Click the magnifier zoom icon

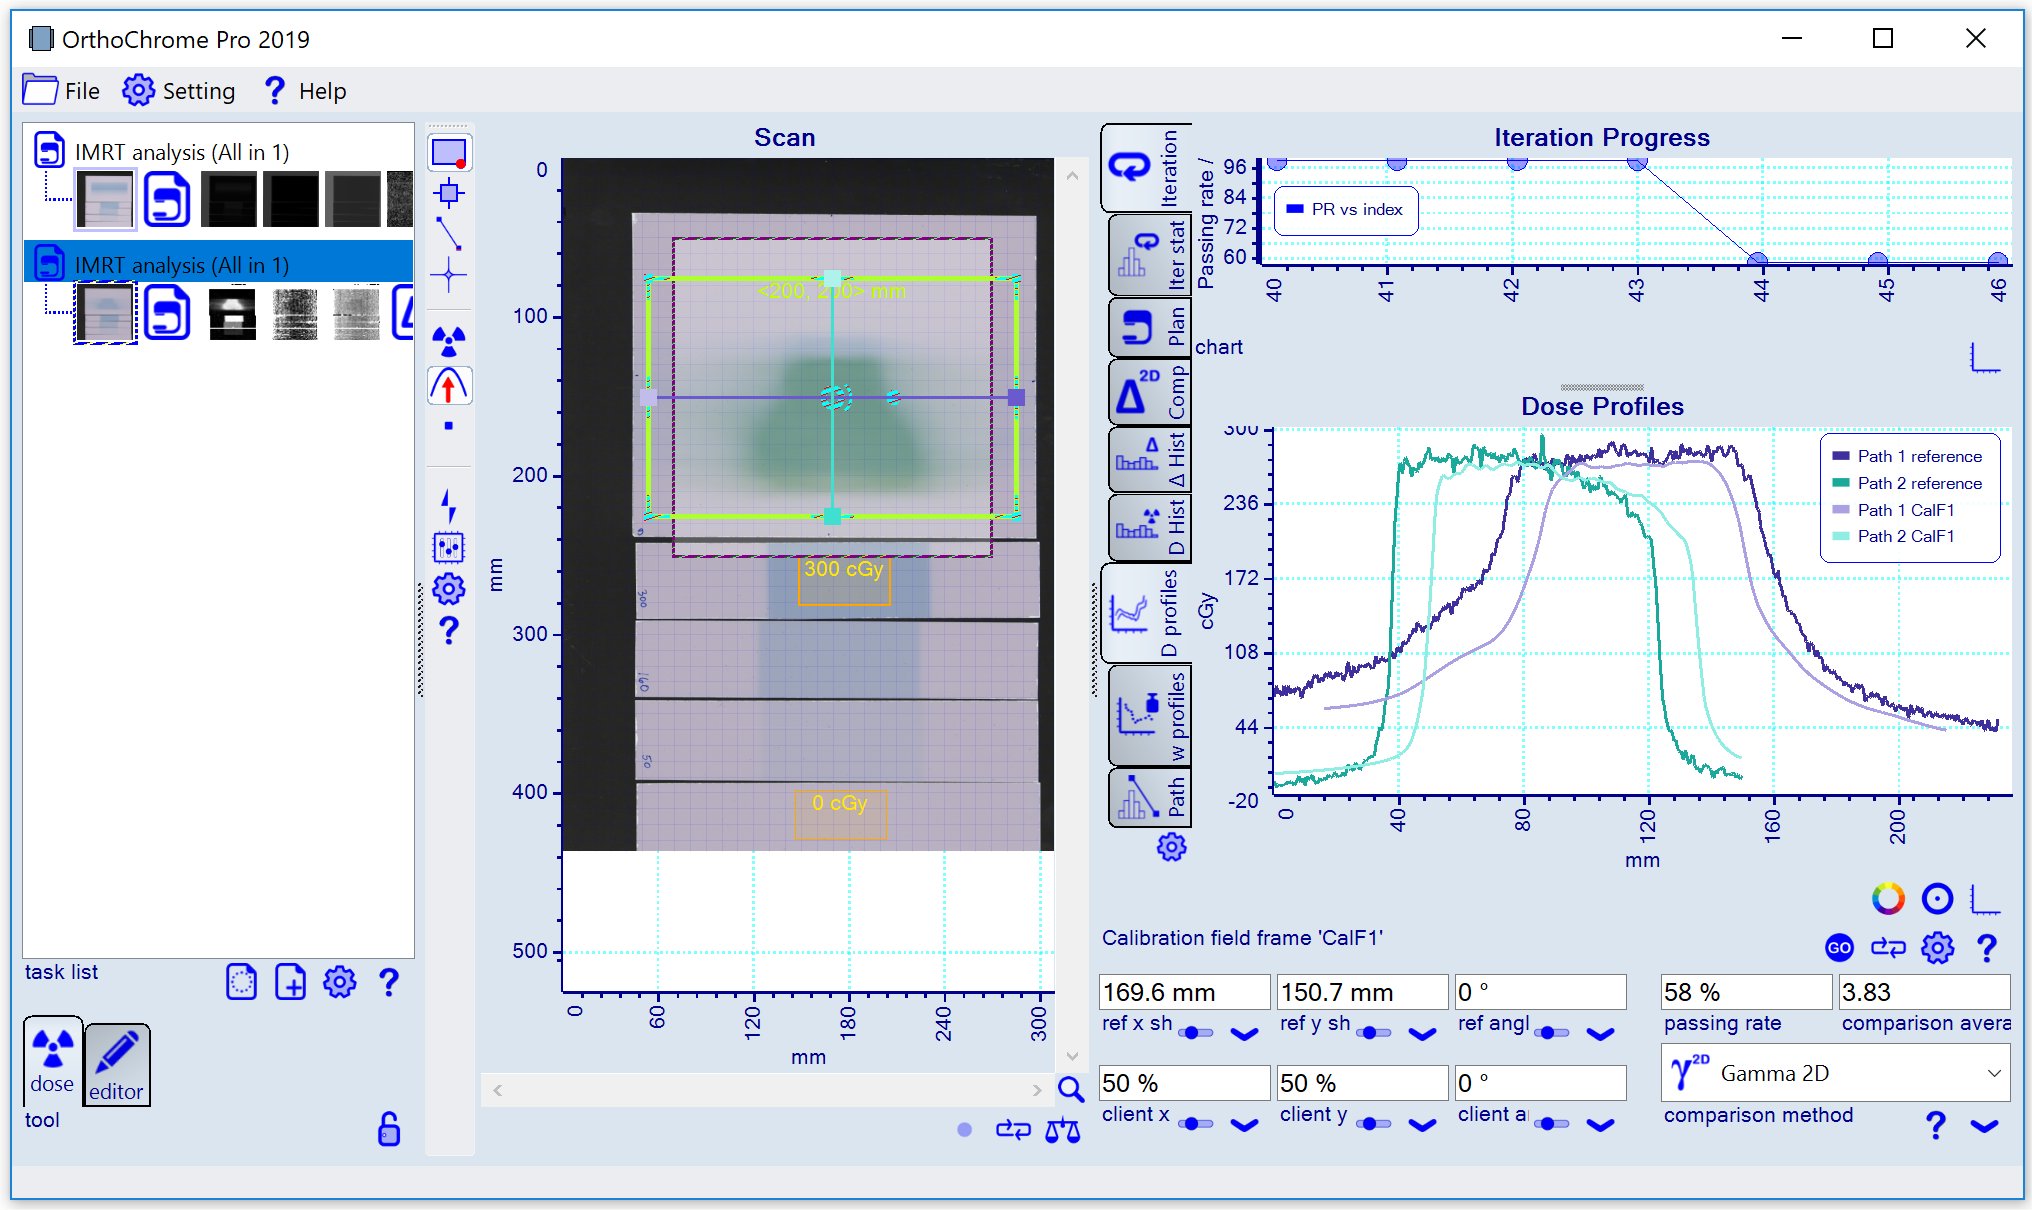[1071, 1090]
